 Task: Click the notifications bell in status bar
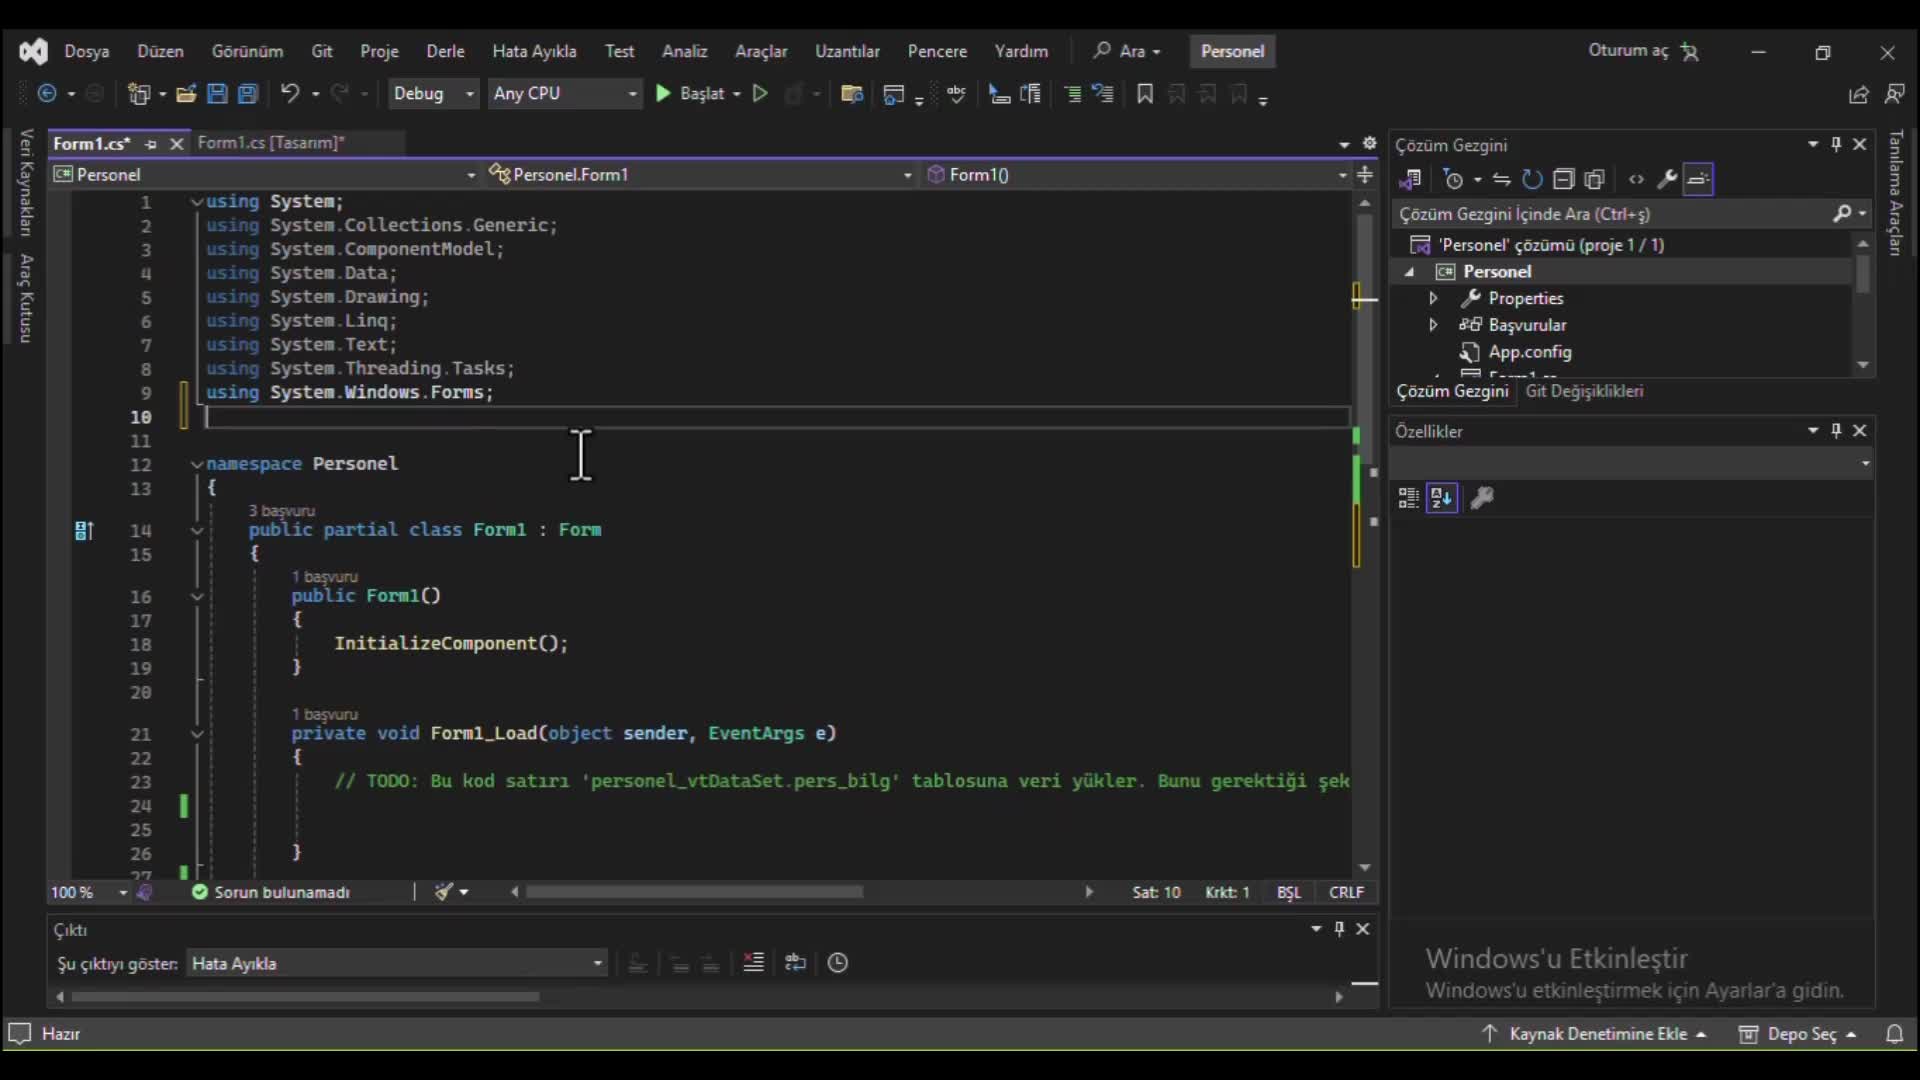1894,1034
